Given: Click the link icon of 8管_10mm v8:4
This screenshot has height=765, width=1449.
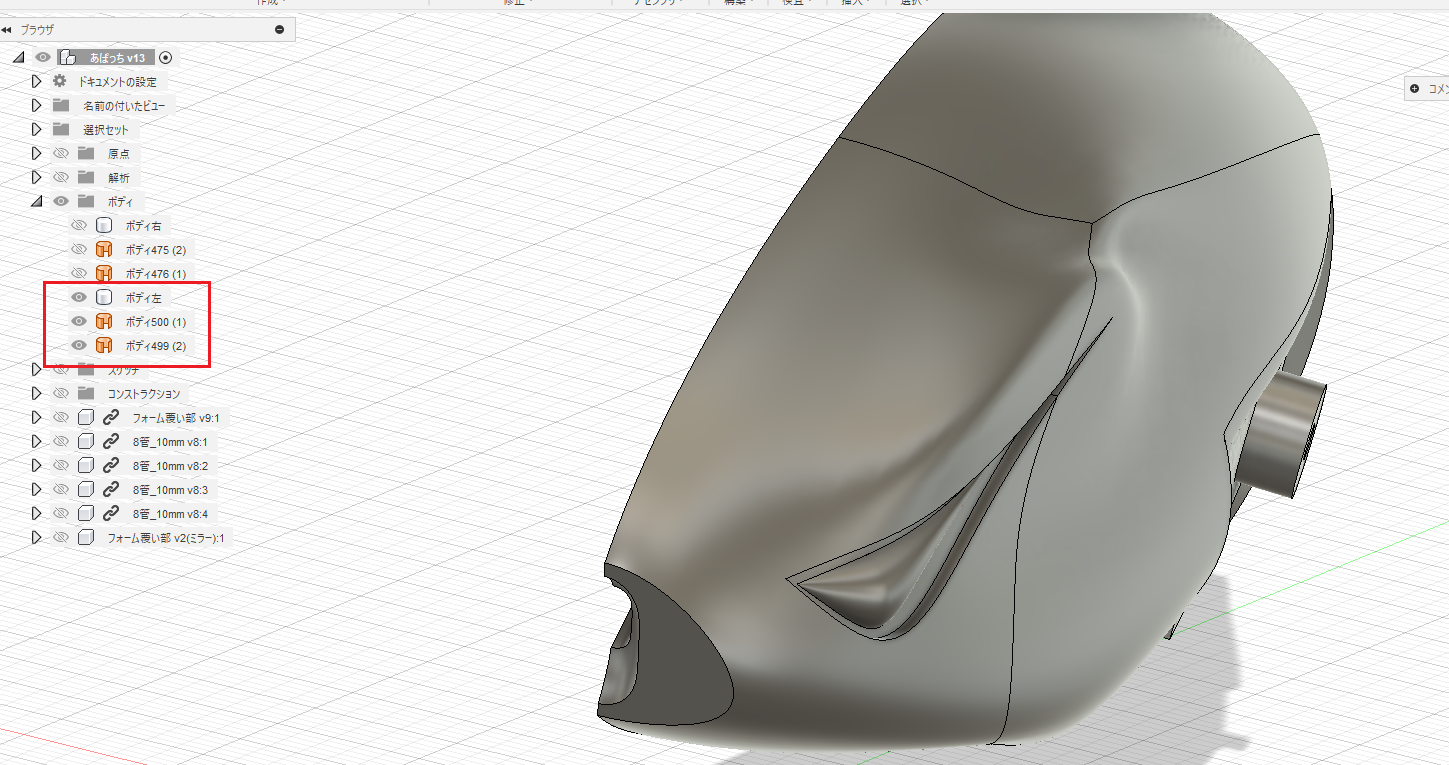Looking at the screenshot, I should point(111,513).
